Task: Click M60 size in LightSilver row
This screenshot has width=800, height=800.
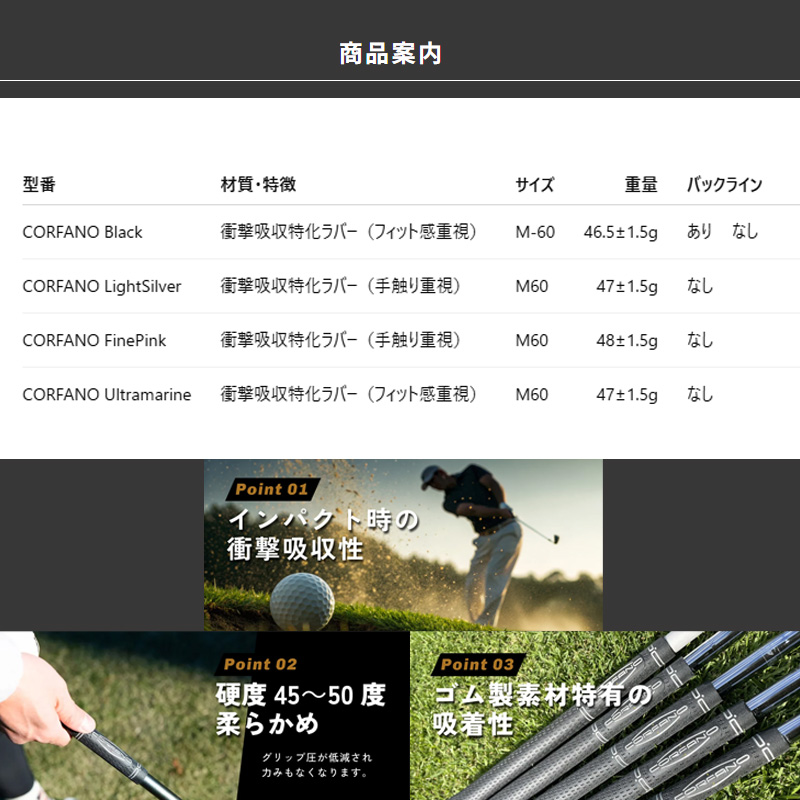Action: click(x=532, y=286)
